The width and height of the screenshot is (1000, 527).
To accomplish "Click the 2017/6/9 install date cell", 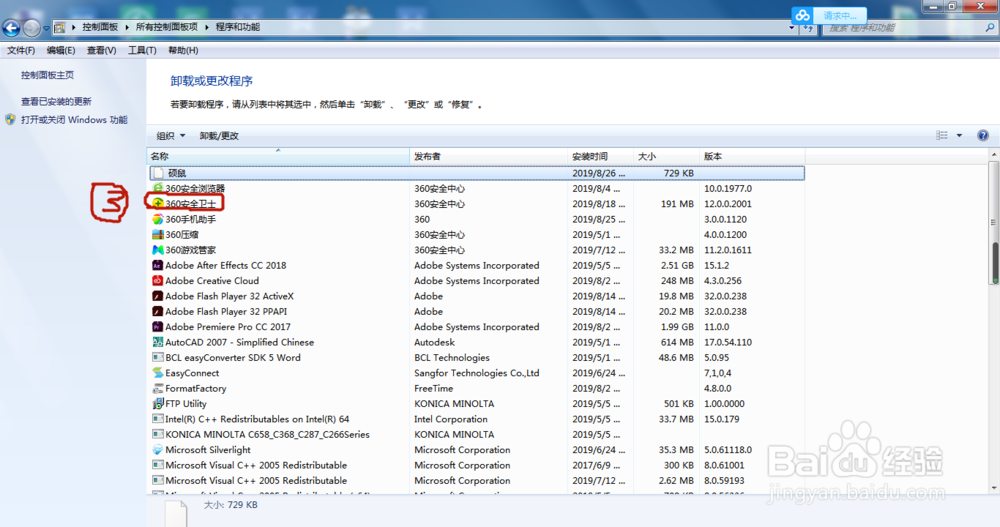I will click(x=596, y=465).
